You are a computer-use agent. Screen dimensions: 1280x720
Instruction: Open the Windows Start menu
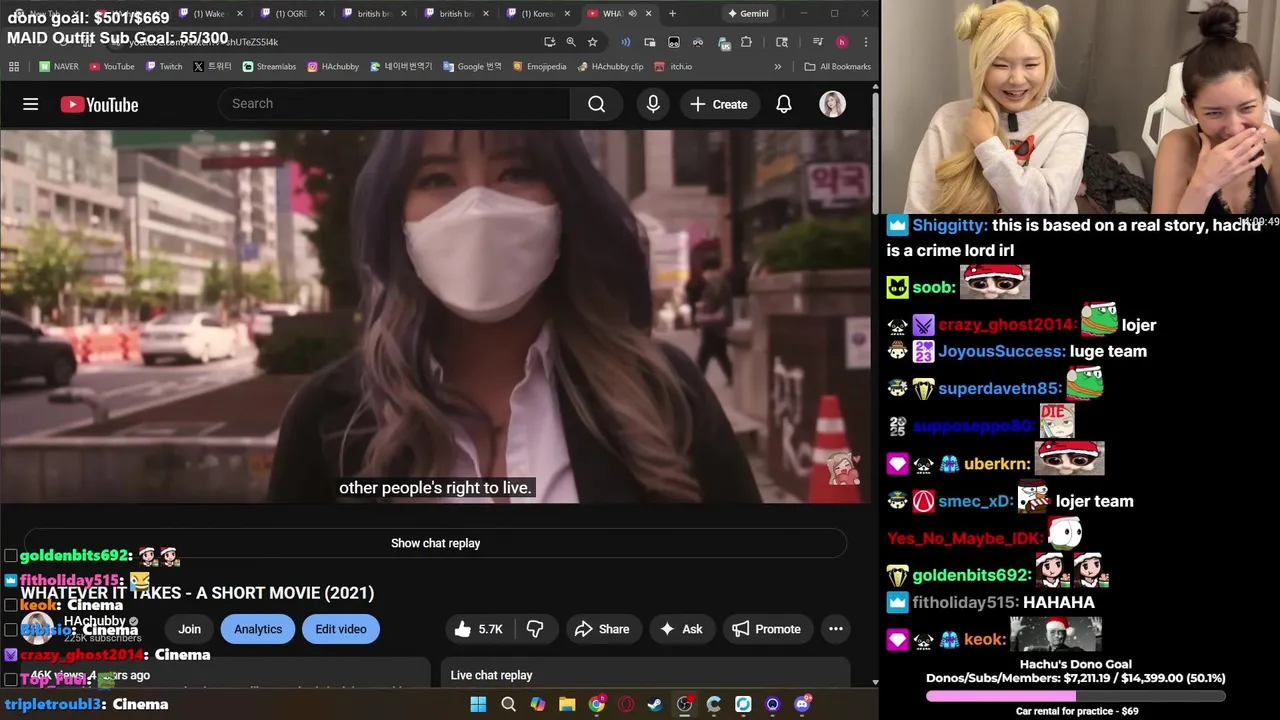(x=478, y=704)
